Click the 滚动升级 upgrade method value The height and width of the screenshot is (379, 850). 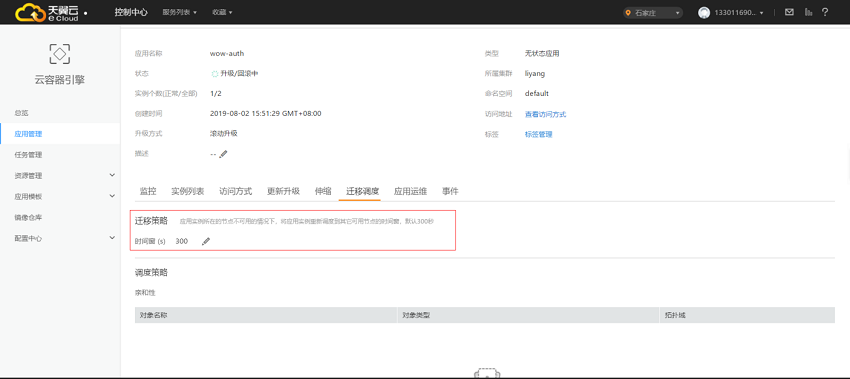[223, 133]
